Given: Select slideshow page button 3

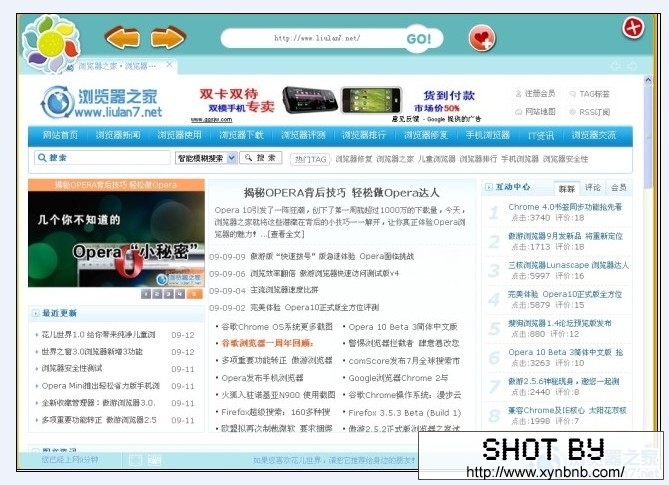Looking at the screenshot, I should click(x=169, y=294).
